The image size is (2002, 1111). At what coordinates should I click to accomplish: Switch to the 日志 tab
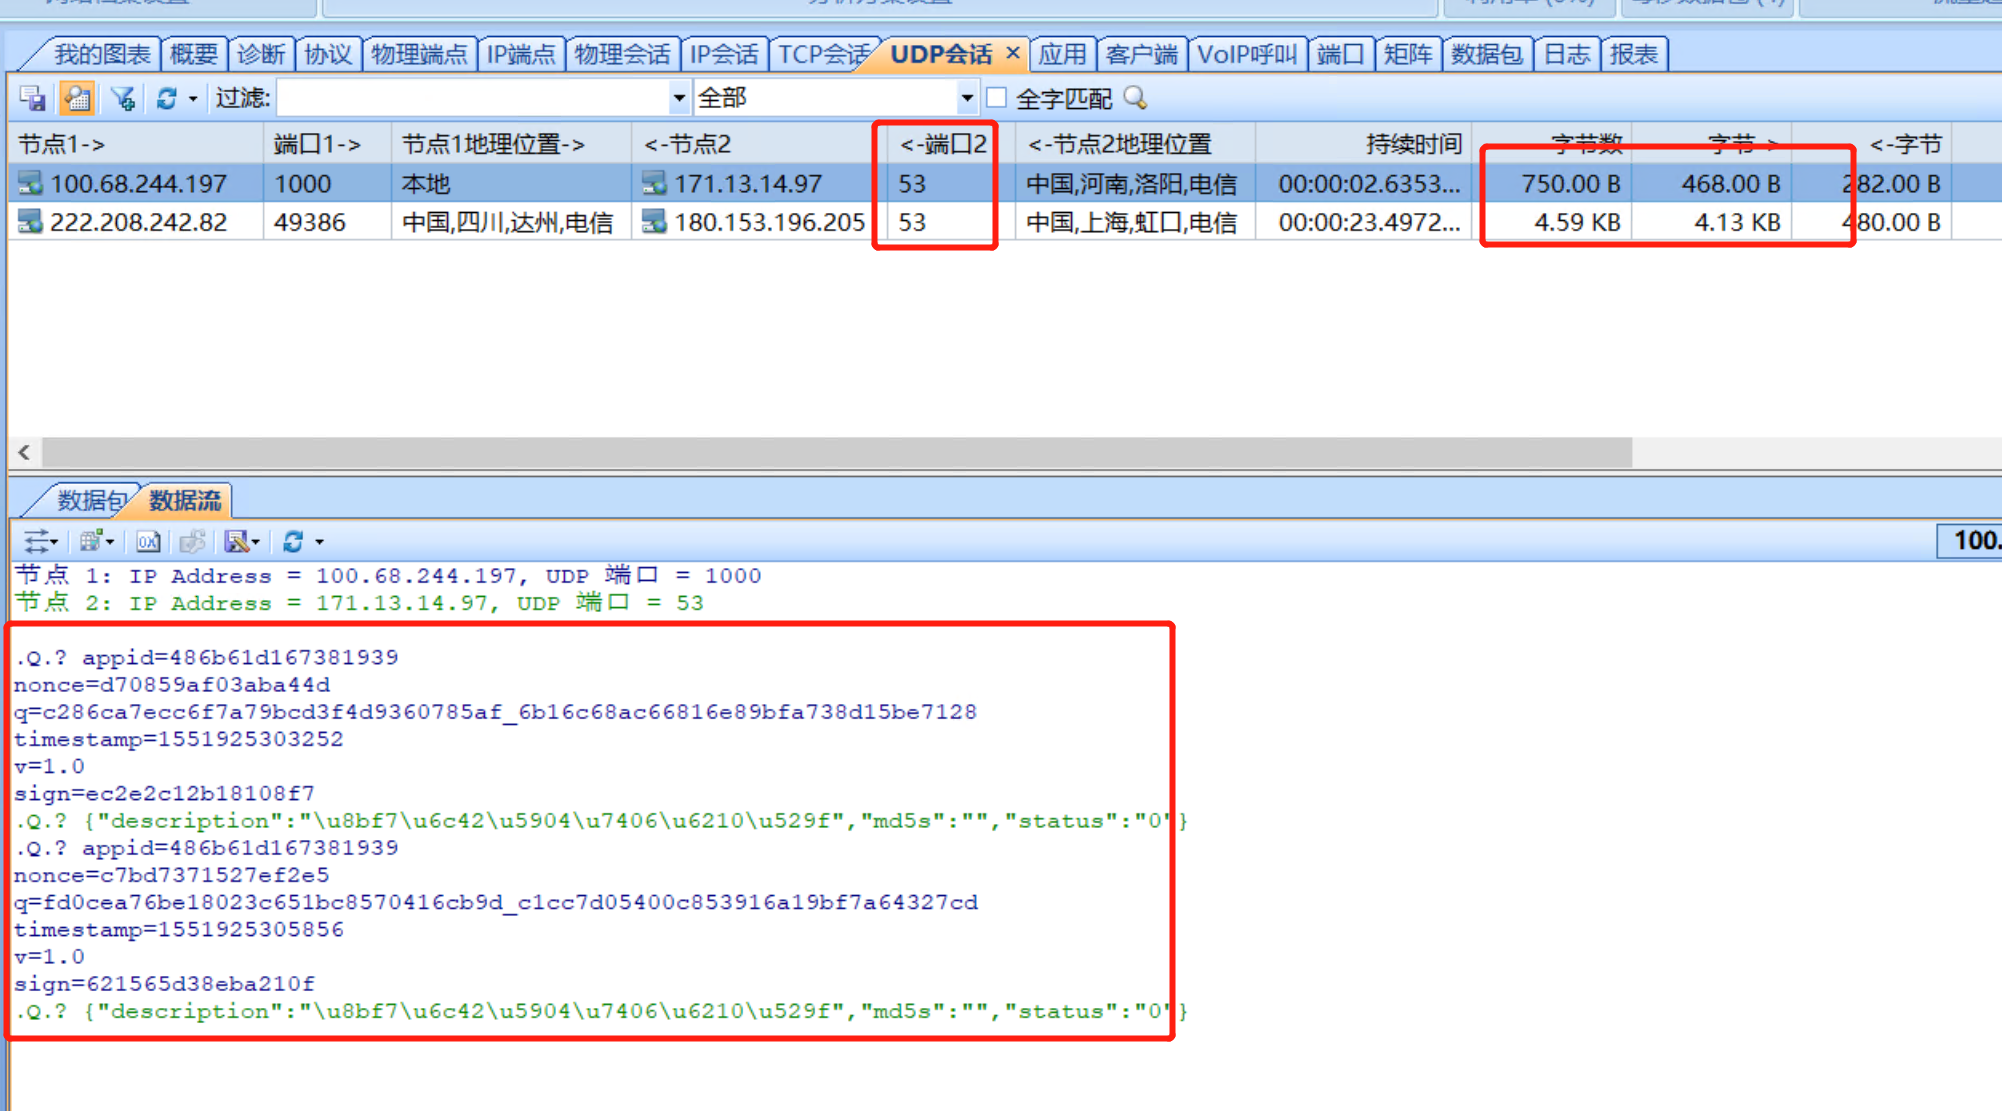point(1566,54)
